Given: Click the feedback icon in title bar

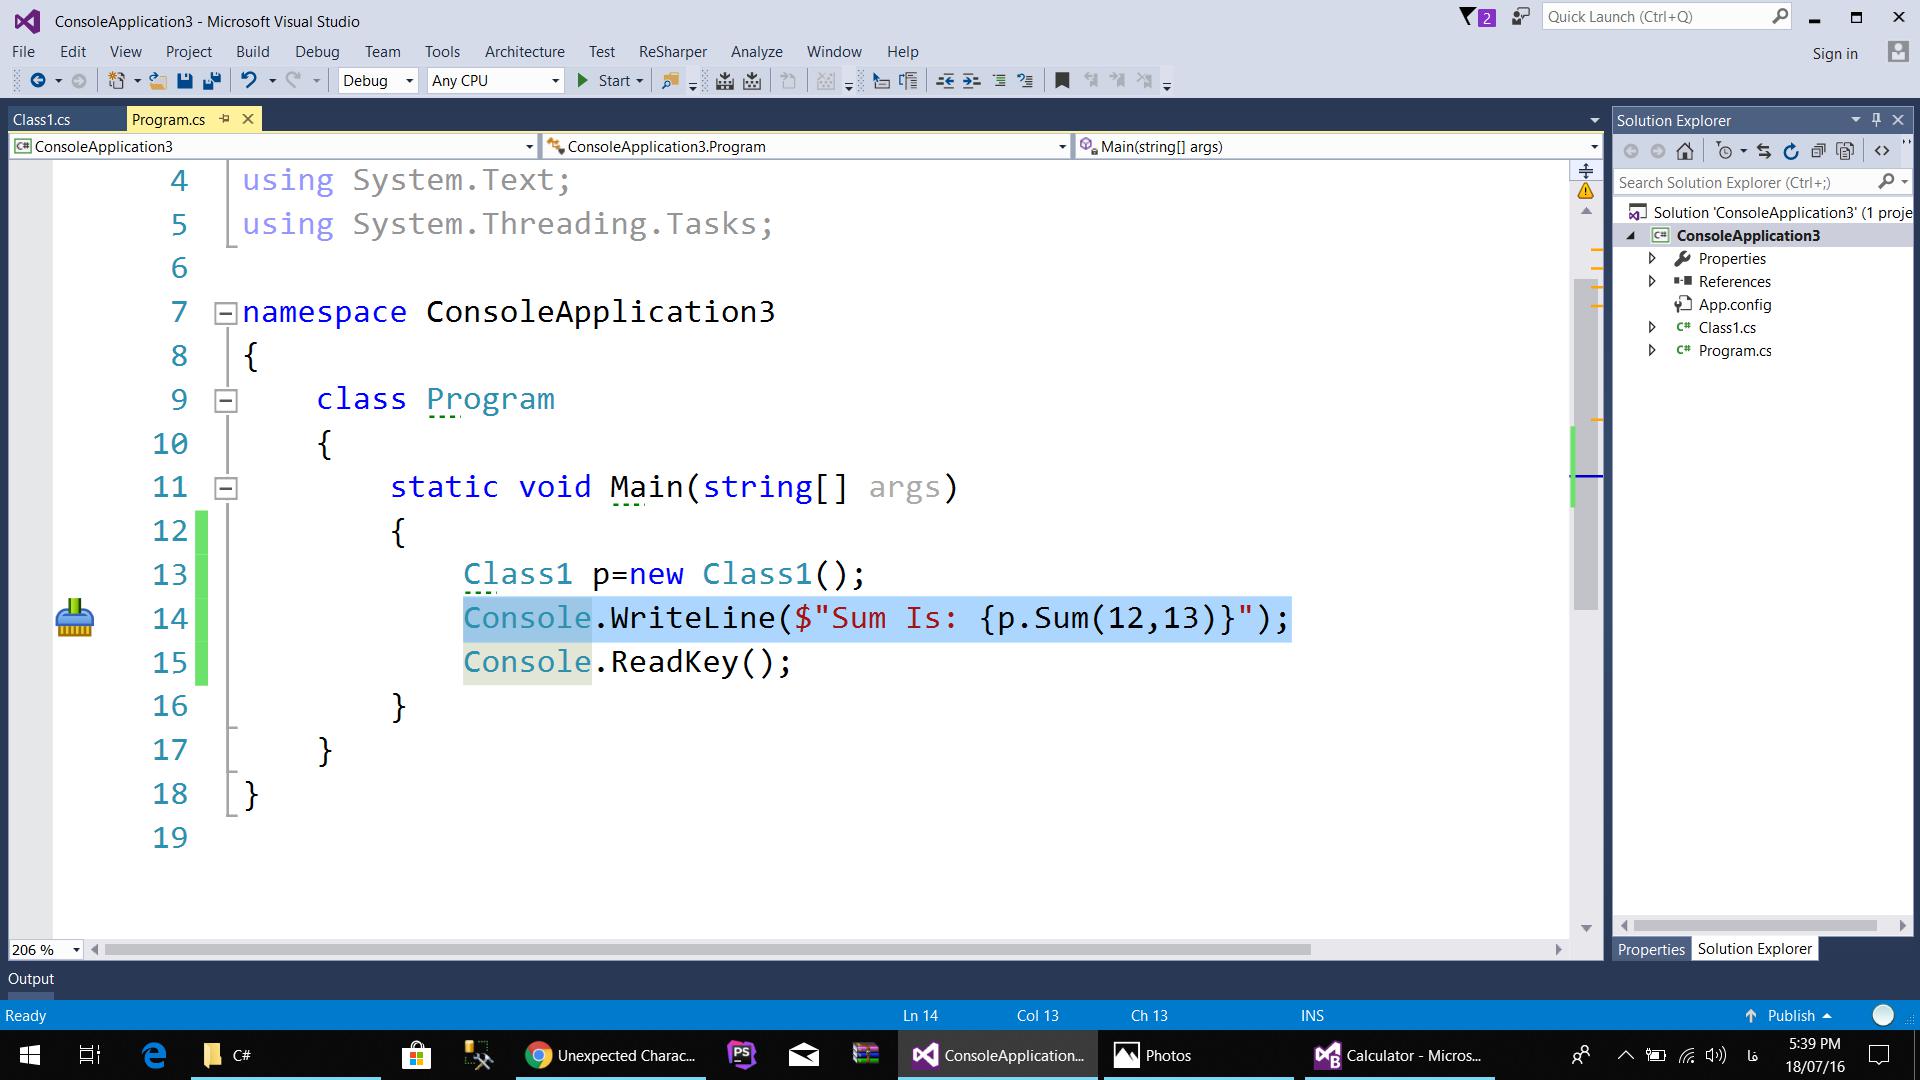Looking at the screenshot, I should coord(1521,17).
